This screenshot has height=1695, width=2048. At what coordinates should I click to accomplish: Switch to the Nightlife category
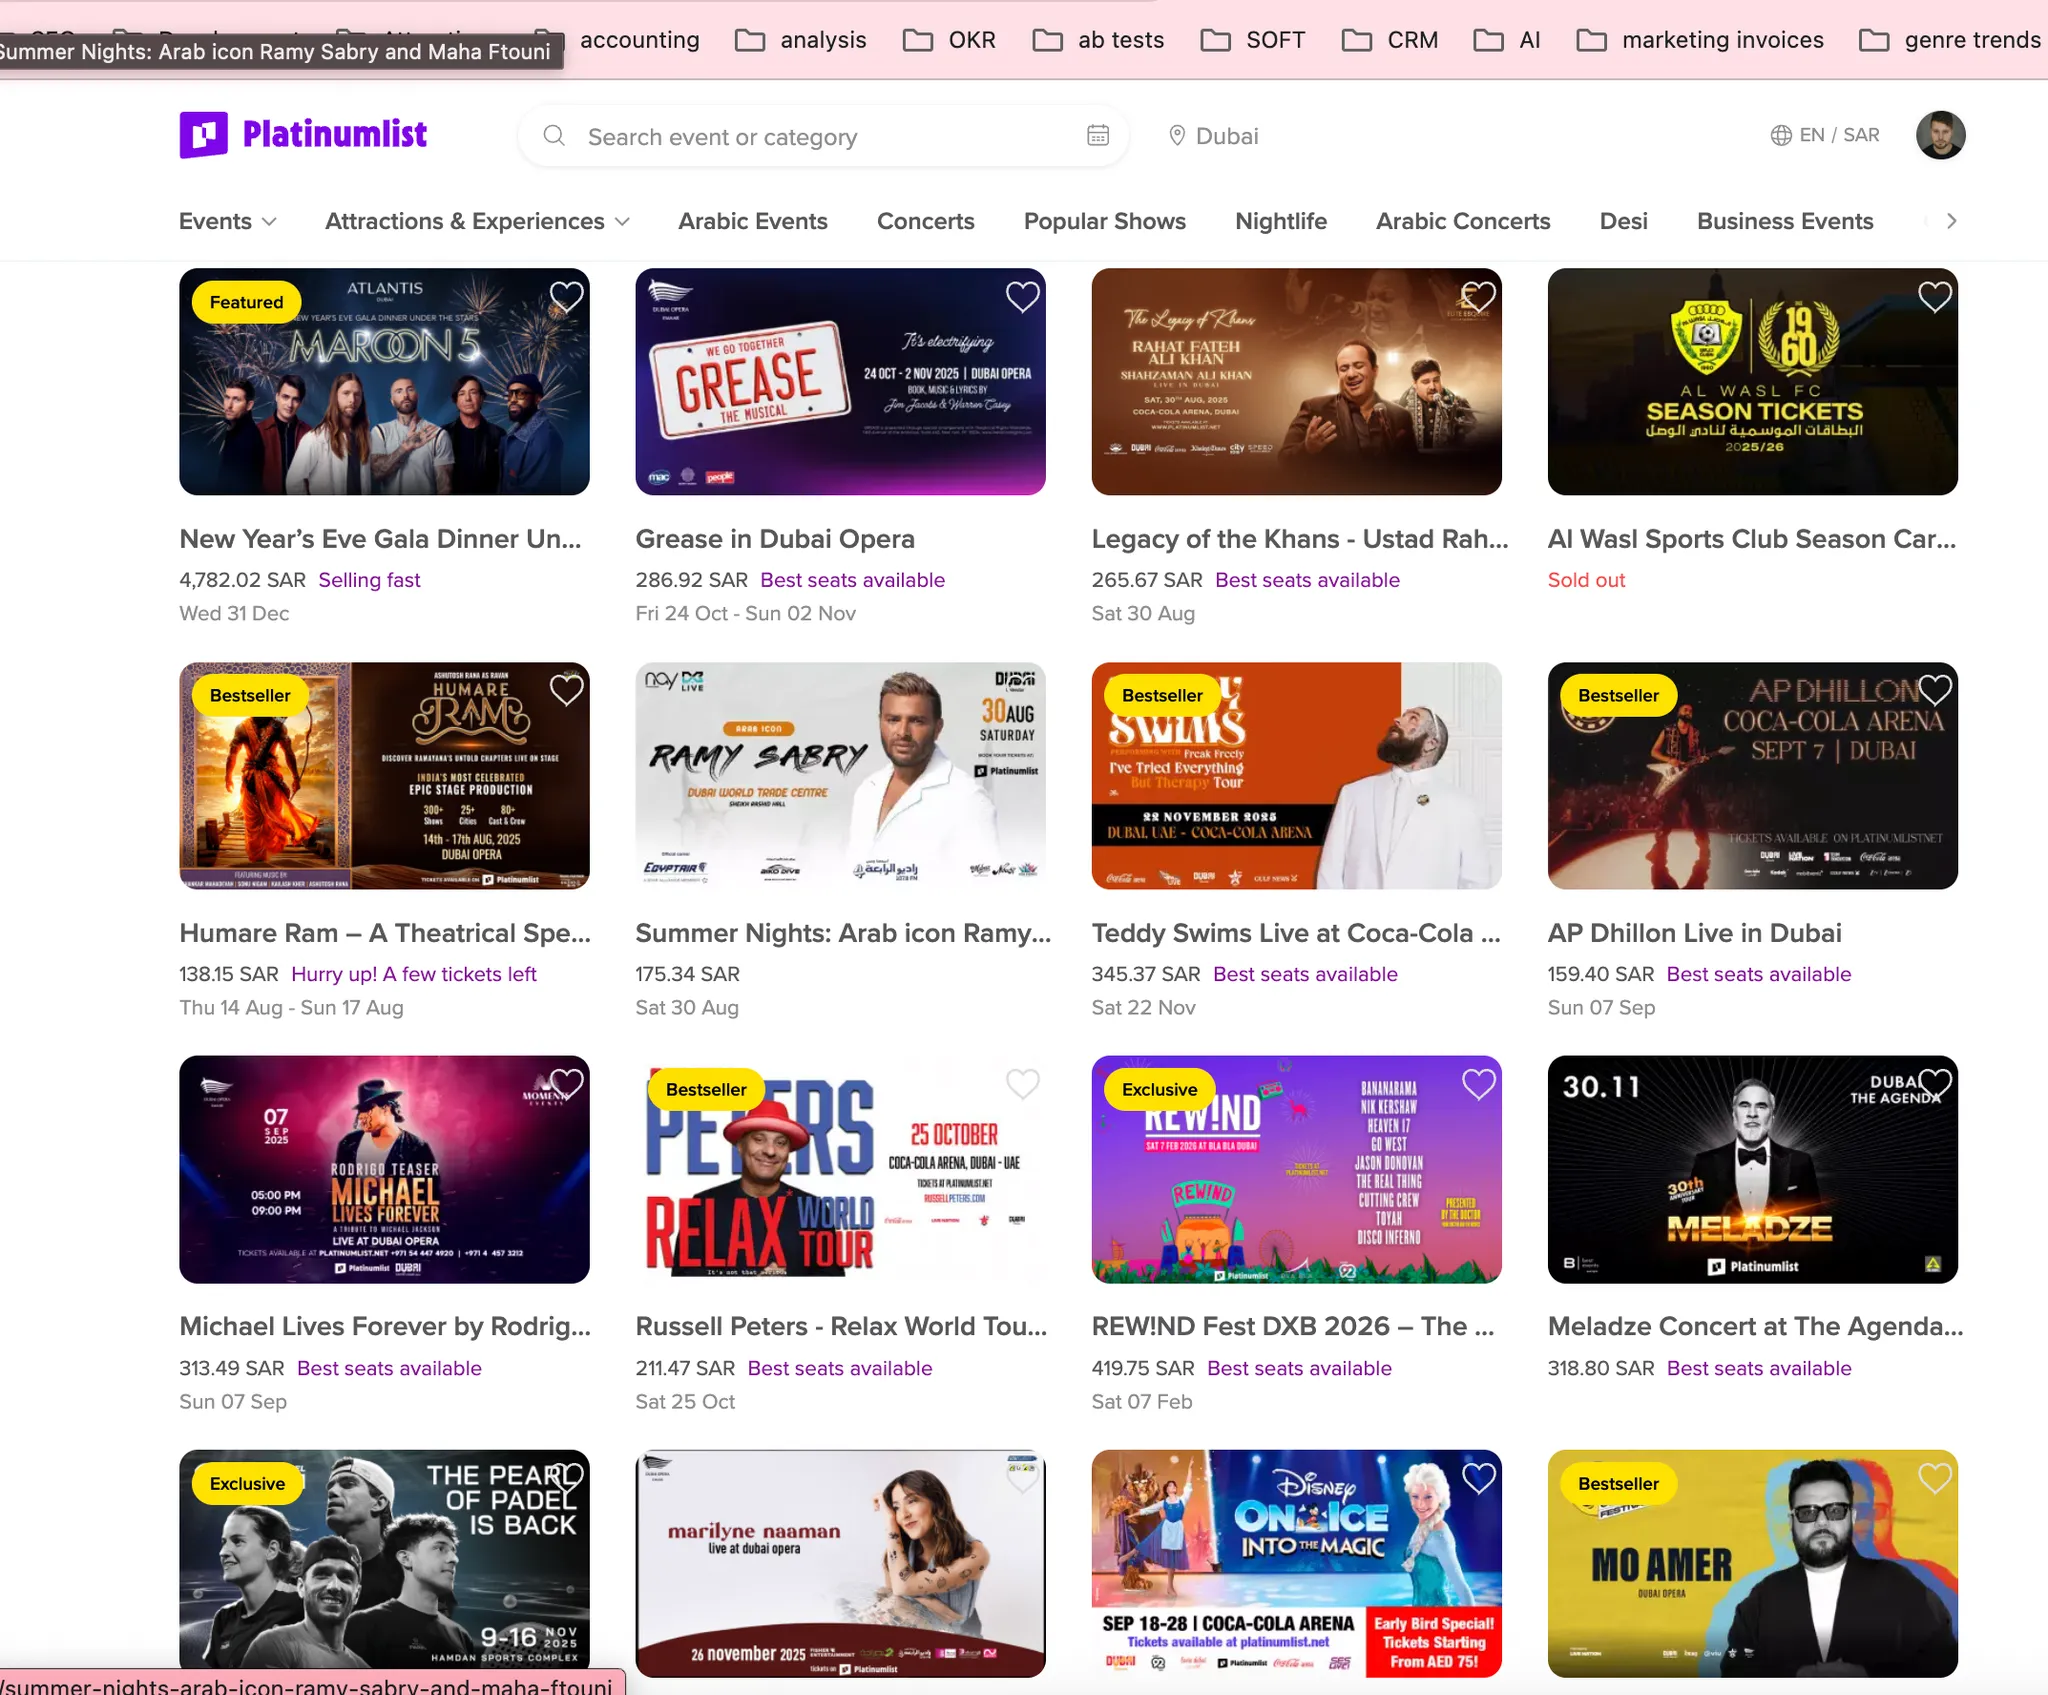1280,221
